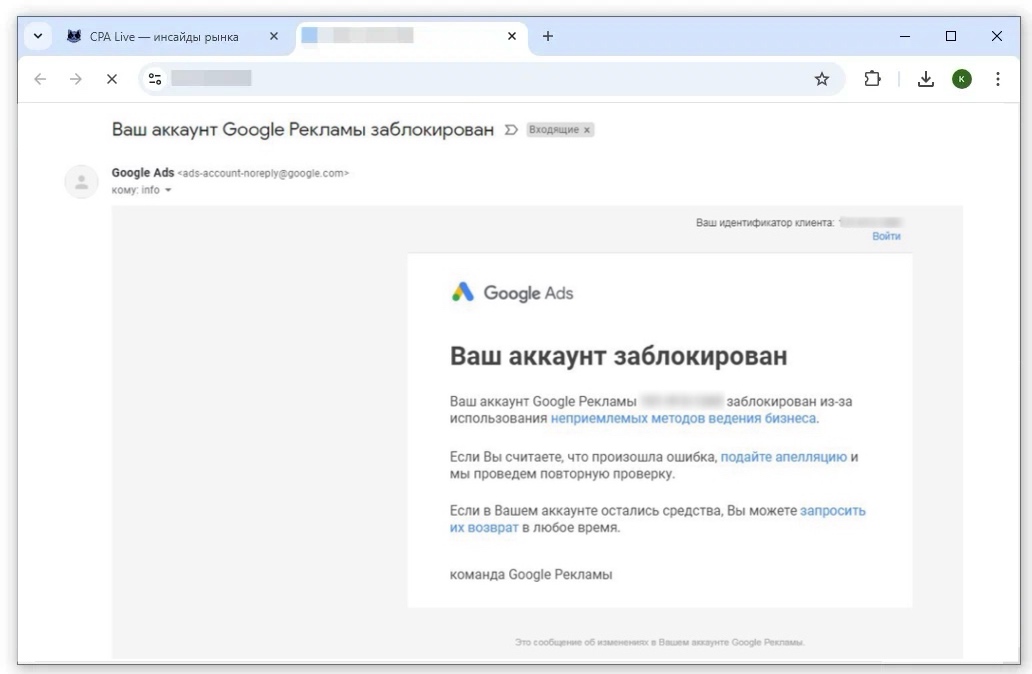Click the Войти link
The width and height of the screenshot is (1032, 674).
(x=886, y=236)
